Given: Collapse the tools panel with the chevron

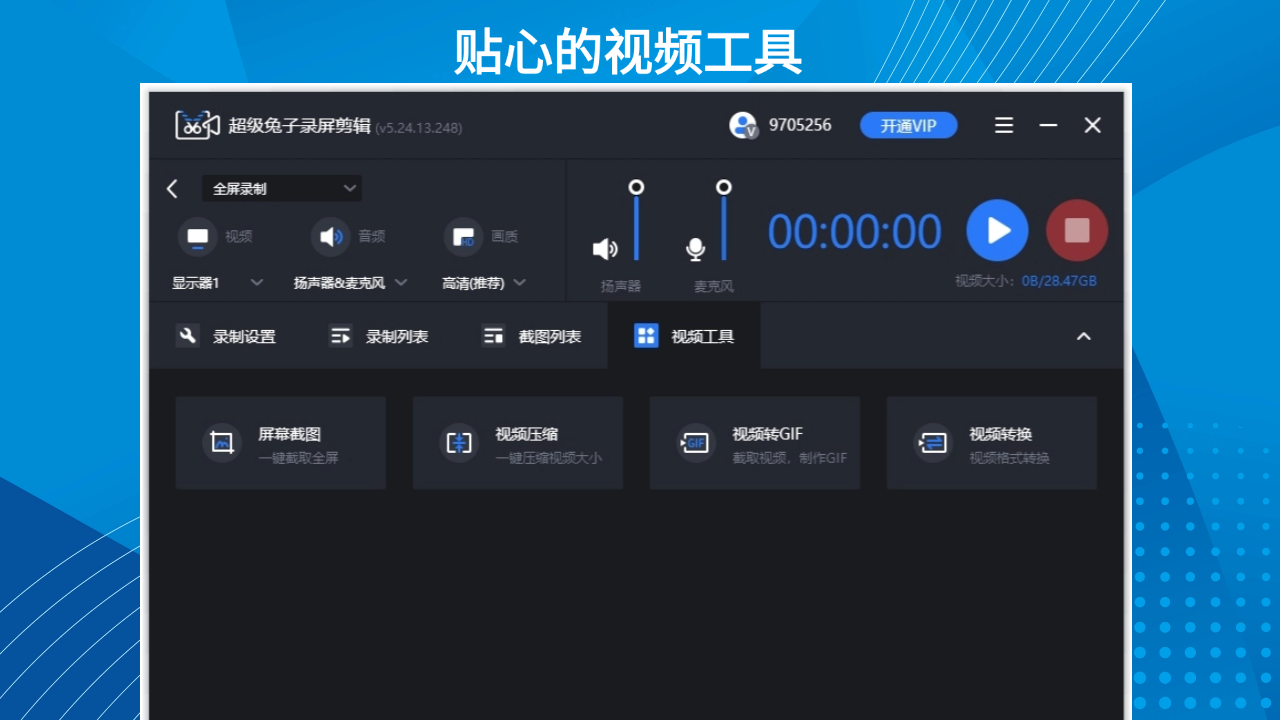Looking at the screenshot, I should pyautogui.click(x=1084, y=337).
